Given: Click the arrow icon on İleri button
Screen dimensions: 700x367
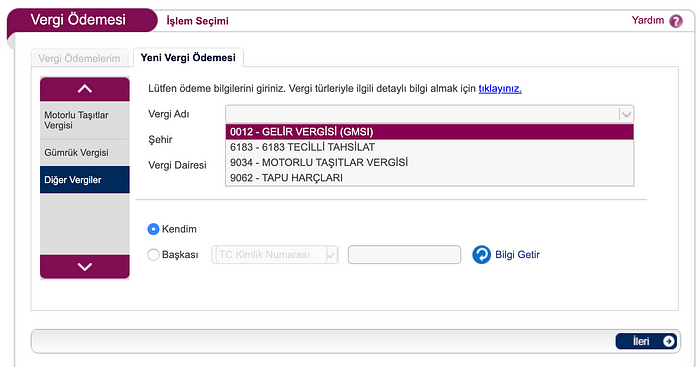Looking at the screenshot, I should (668, 342).
